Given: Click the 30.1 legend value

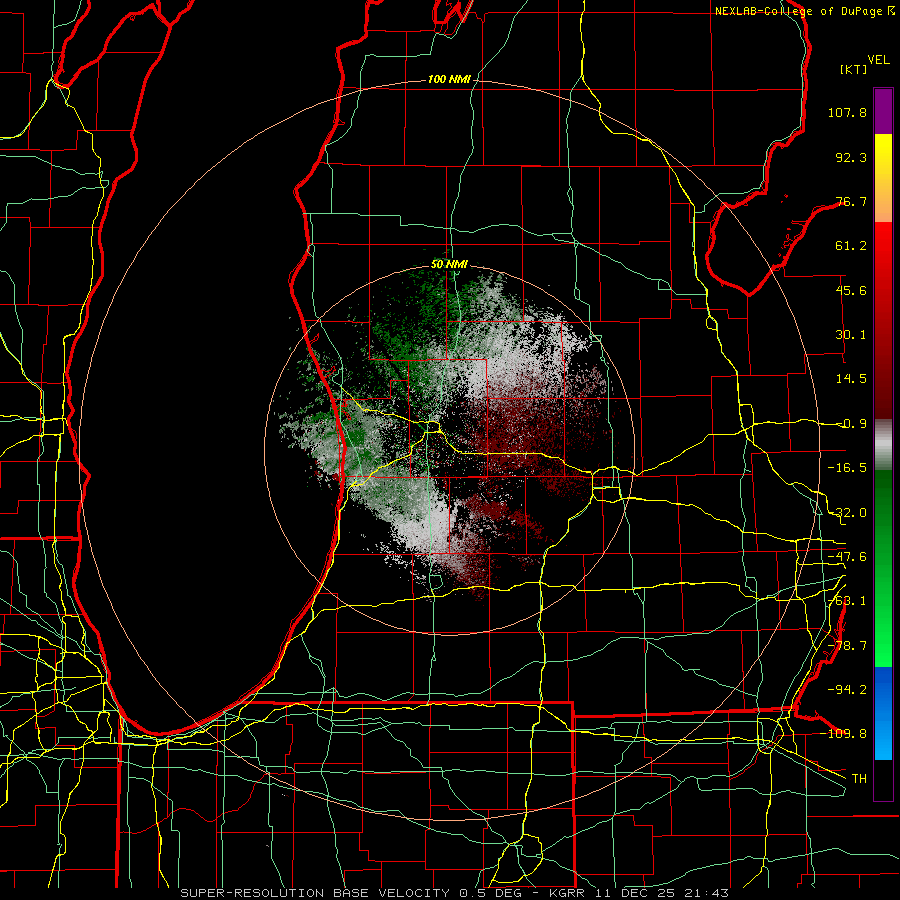Looking at the screenshot, I should [851, 335].
